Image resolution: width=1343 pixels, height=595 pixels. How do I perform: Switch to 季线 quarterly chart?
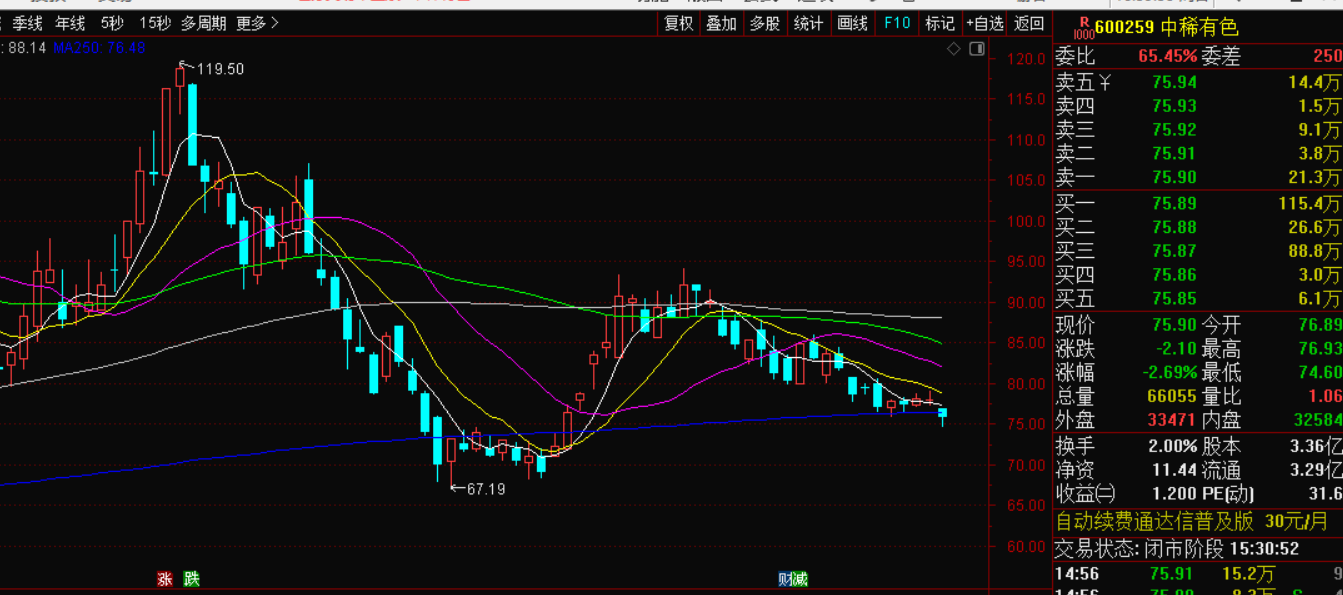click(28, 23)
